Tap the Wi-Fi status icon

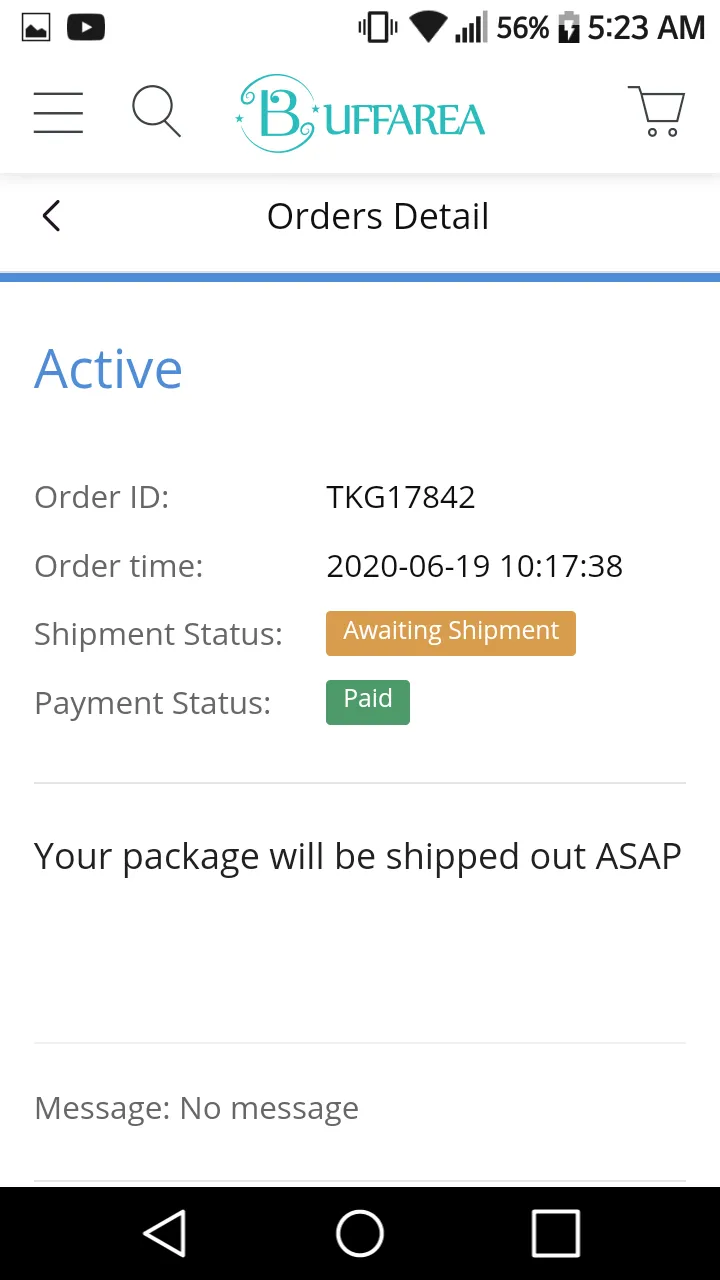point(428,28)
